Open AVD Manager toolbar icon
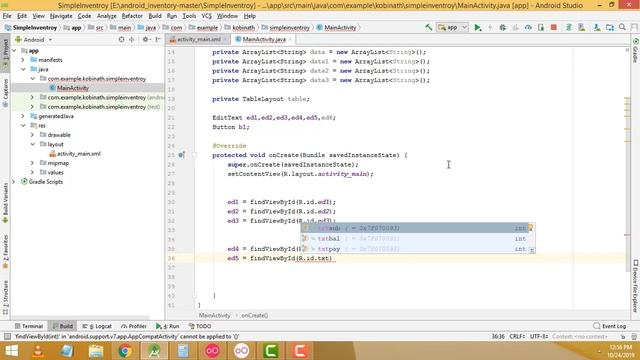 tap(582, 27)
